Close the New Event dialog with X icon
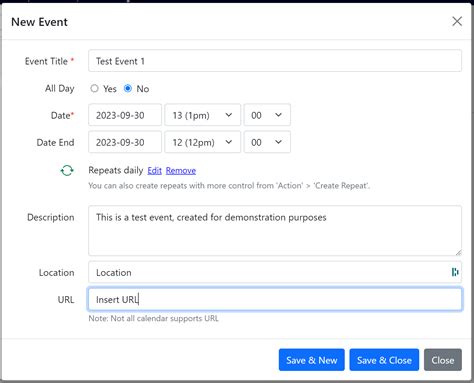474x383 pixels. [x=457, y=21]
